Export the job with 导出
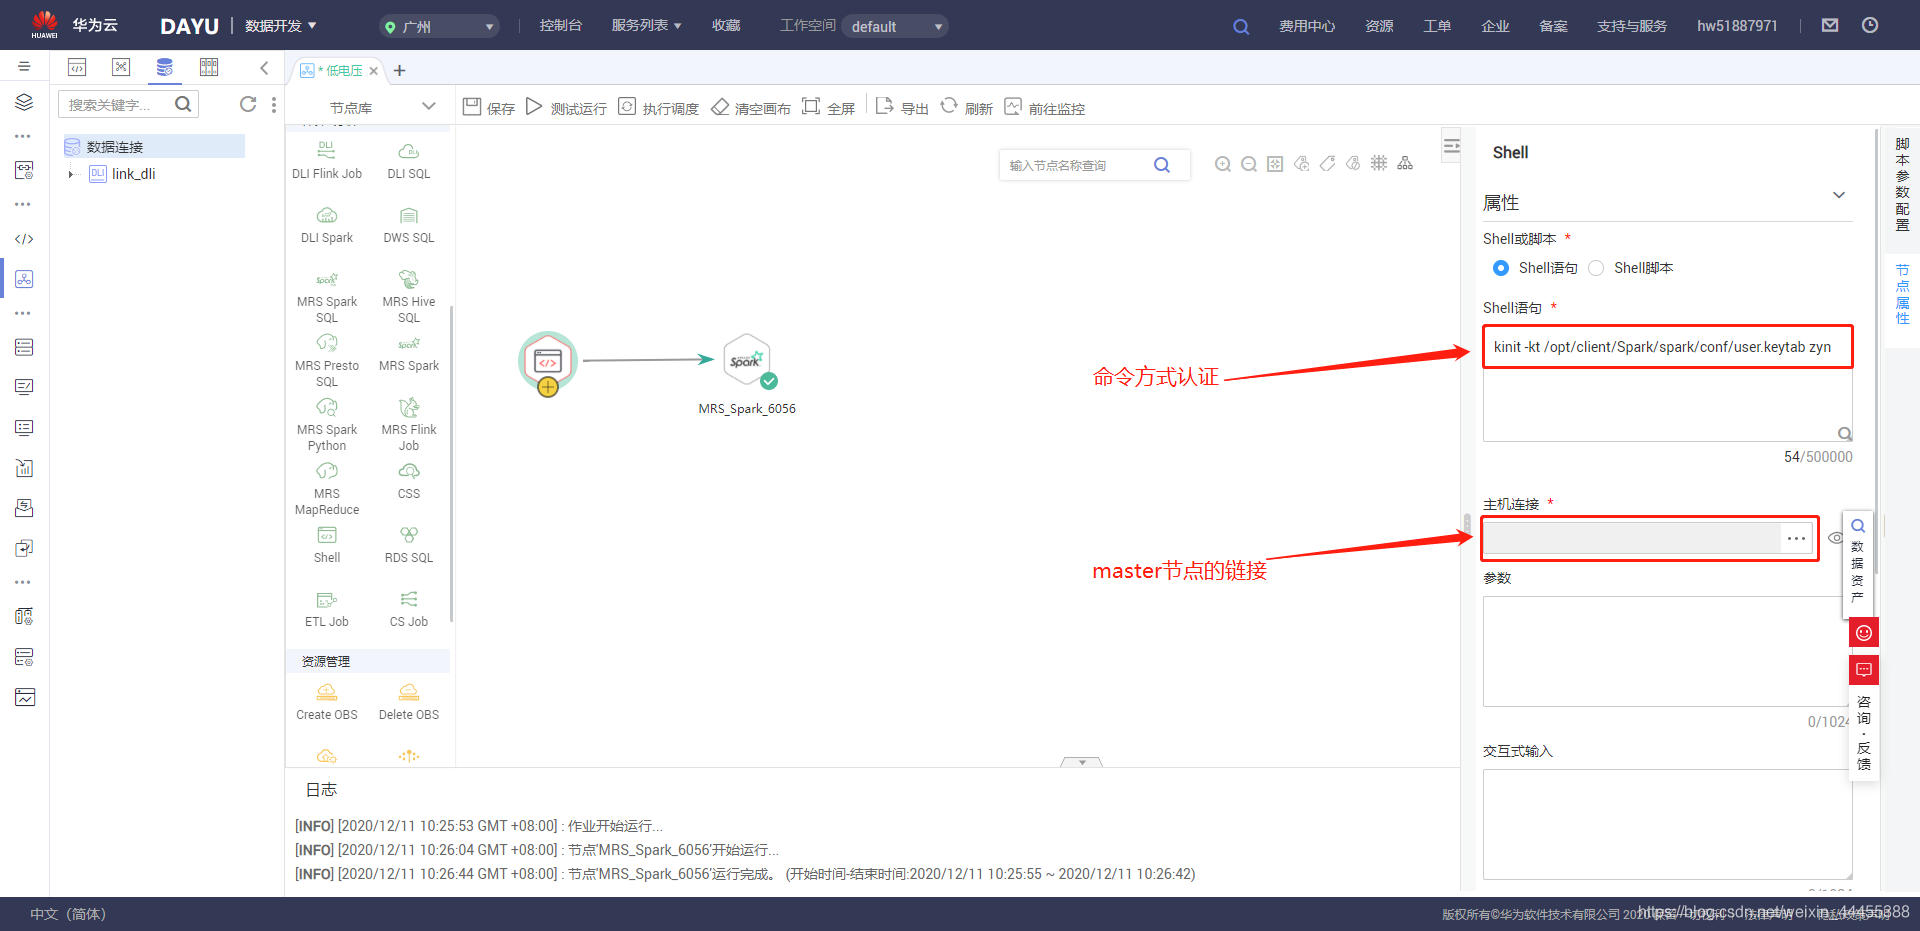The height and width of the screenshot is (931, 1920). [x=902, y=107]
